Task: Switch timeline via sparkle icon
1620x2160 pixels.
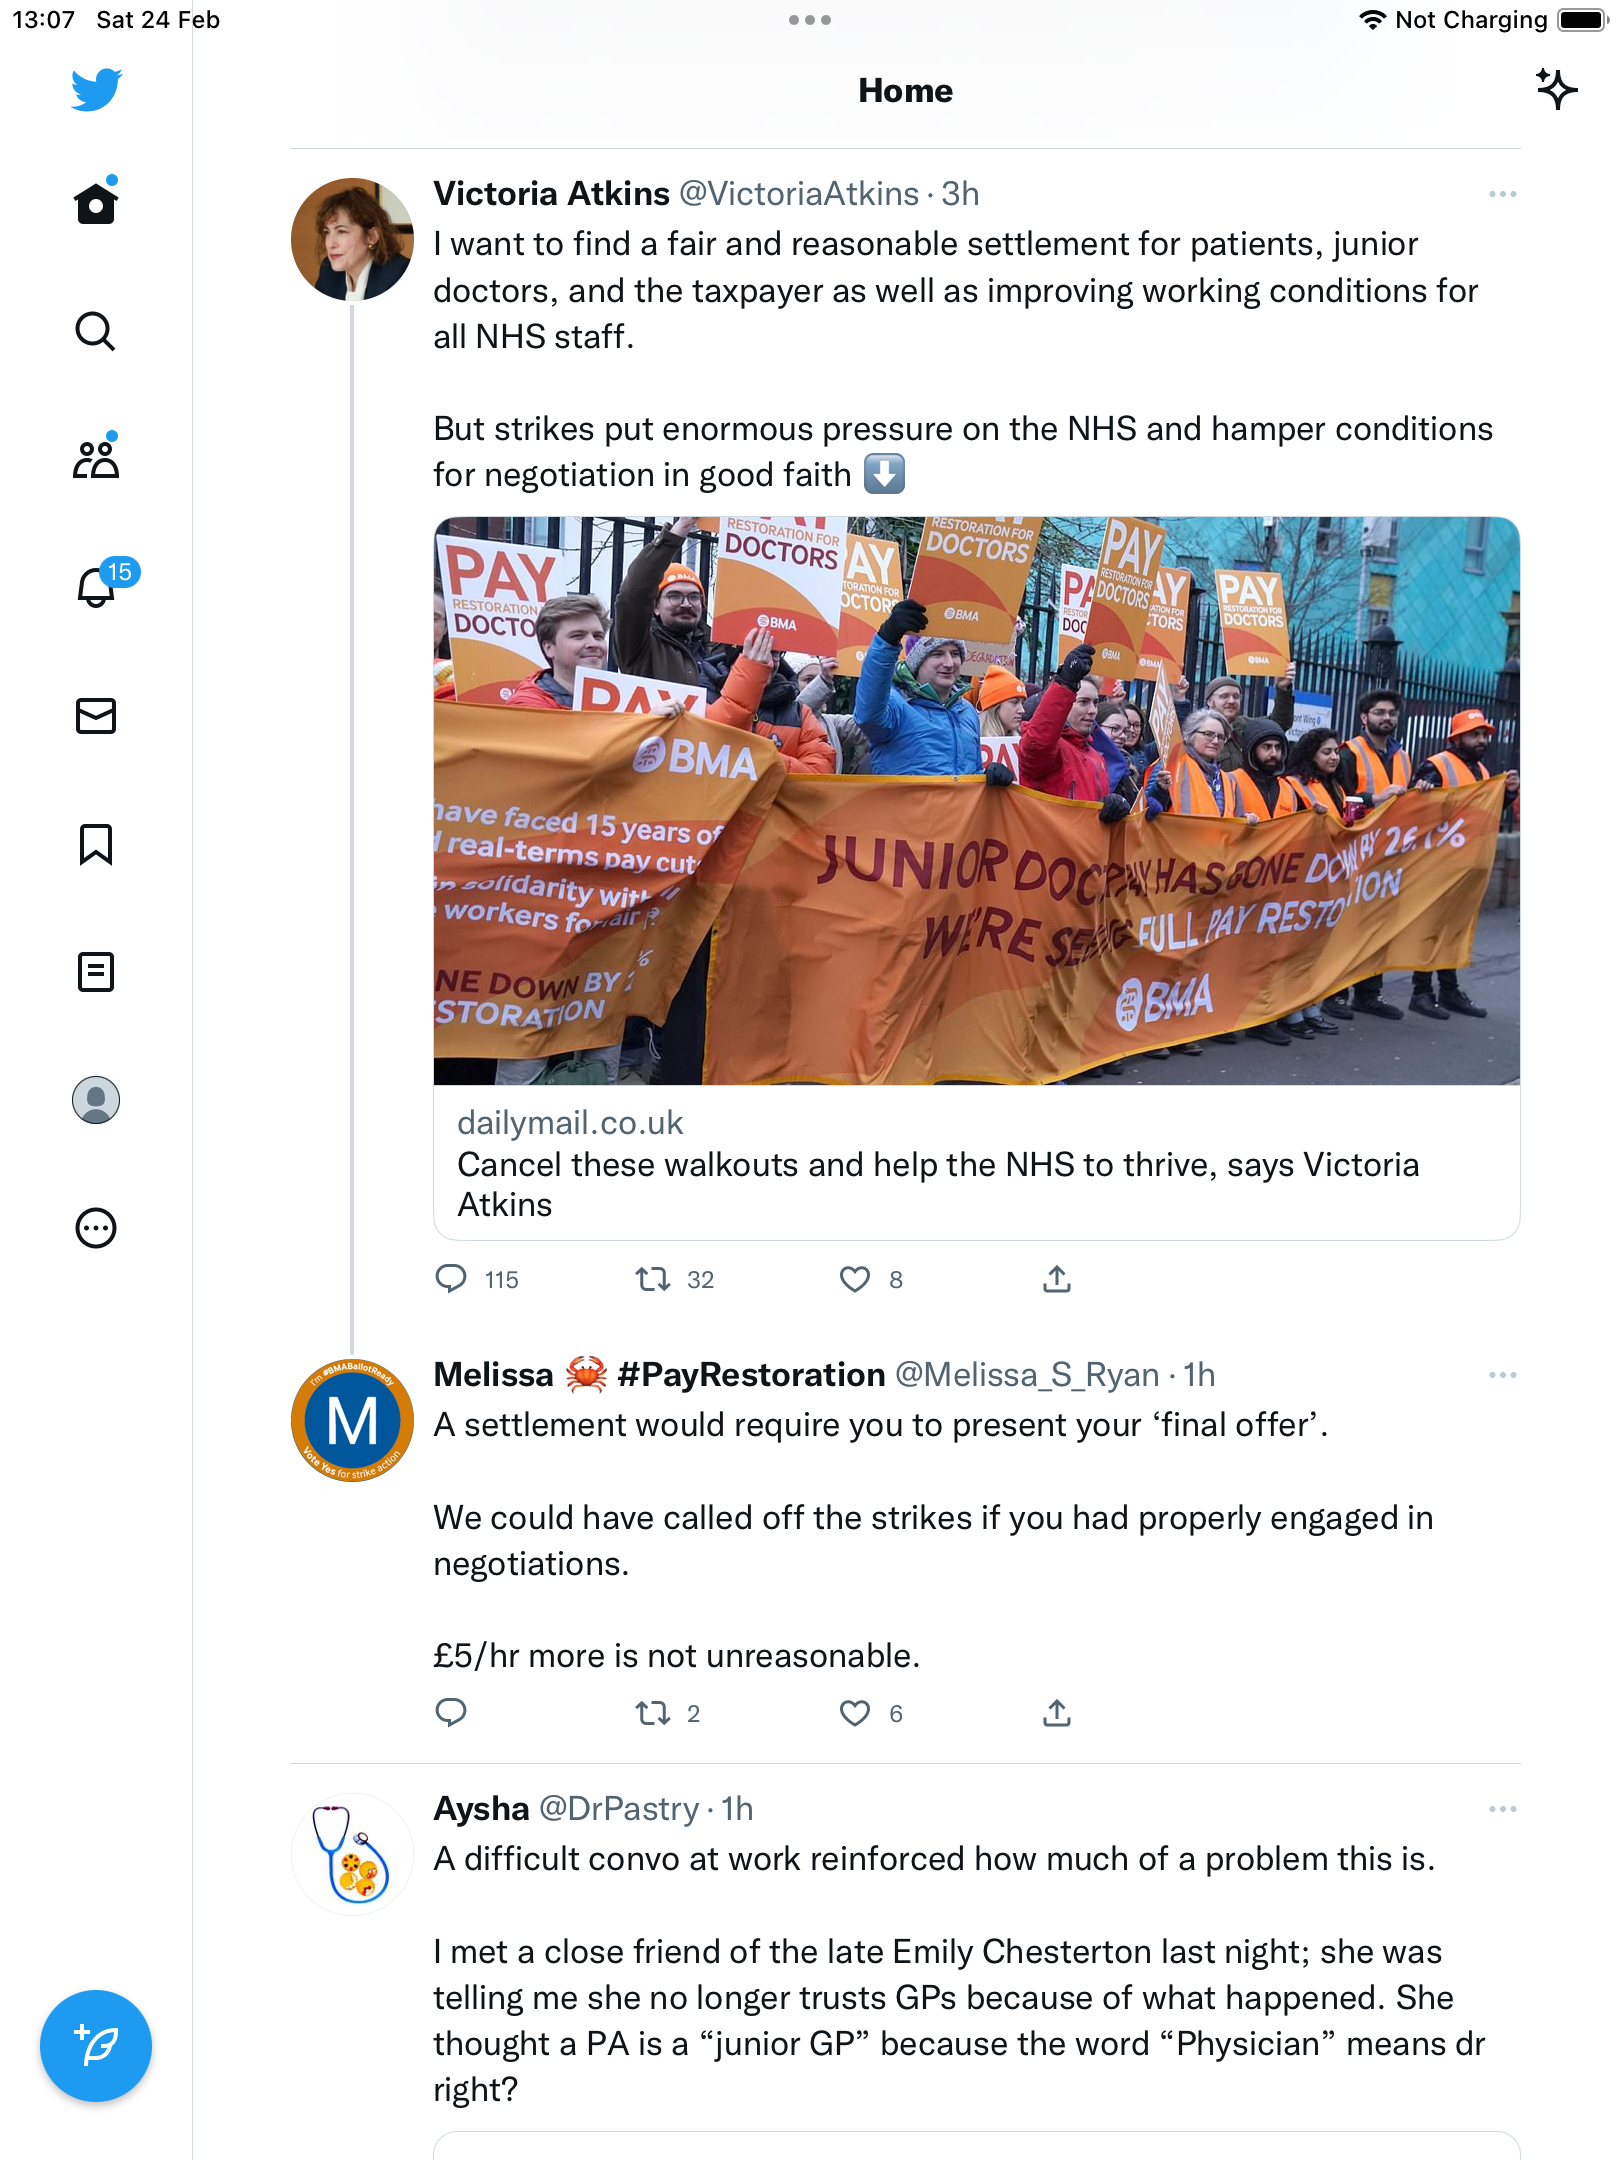Action: [1556, 90]
